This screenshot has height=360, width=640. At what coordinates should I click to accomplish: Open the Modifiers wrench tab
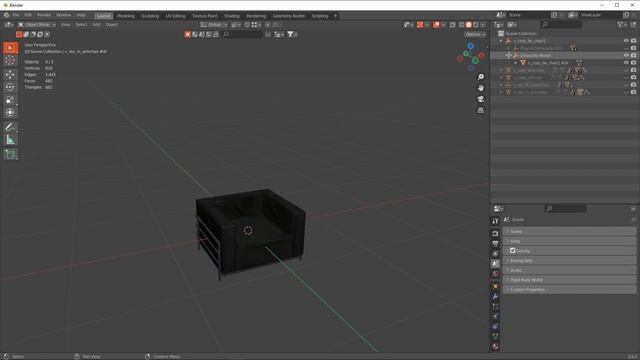pyautogui.click(x=495, y=297)
